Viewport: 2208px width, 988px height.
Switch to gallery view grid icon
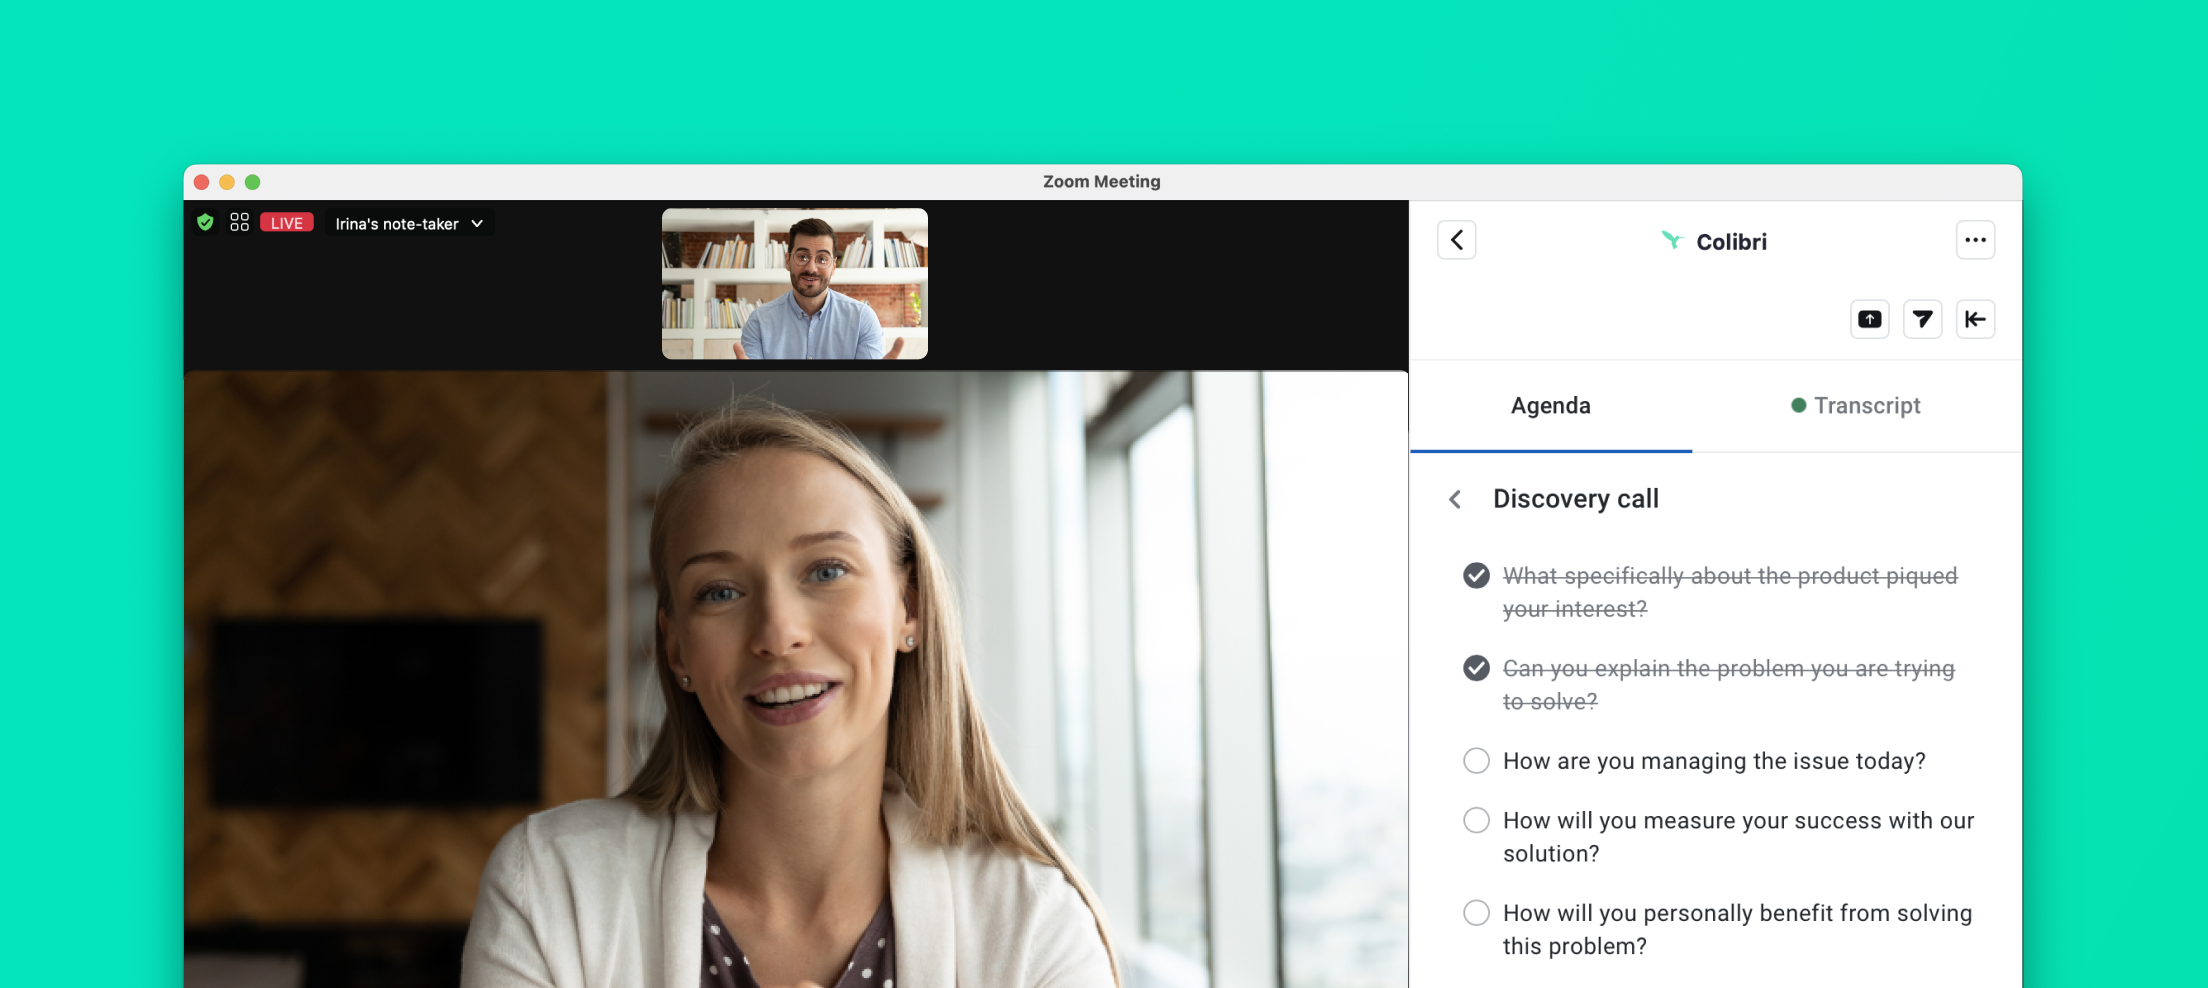(239, 222)
